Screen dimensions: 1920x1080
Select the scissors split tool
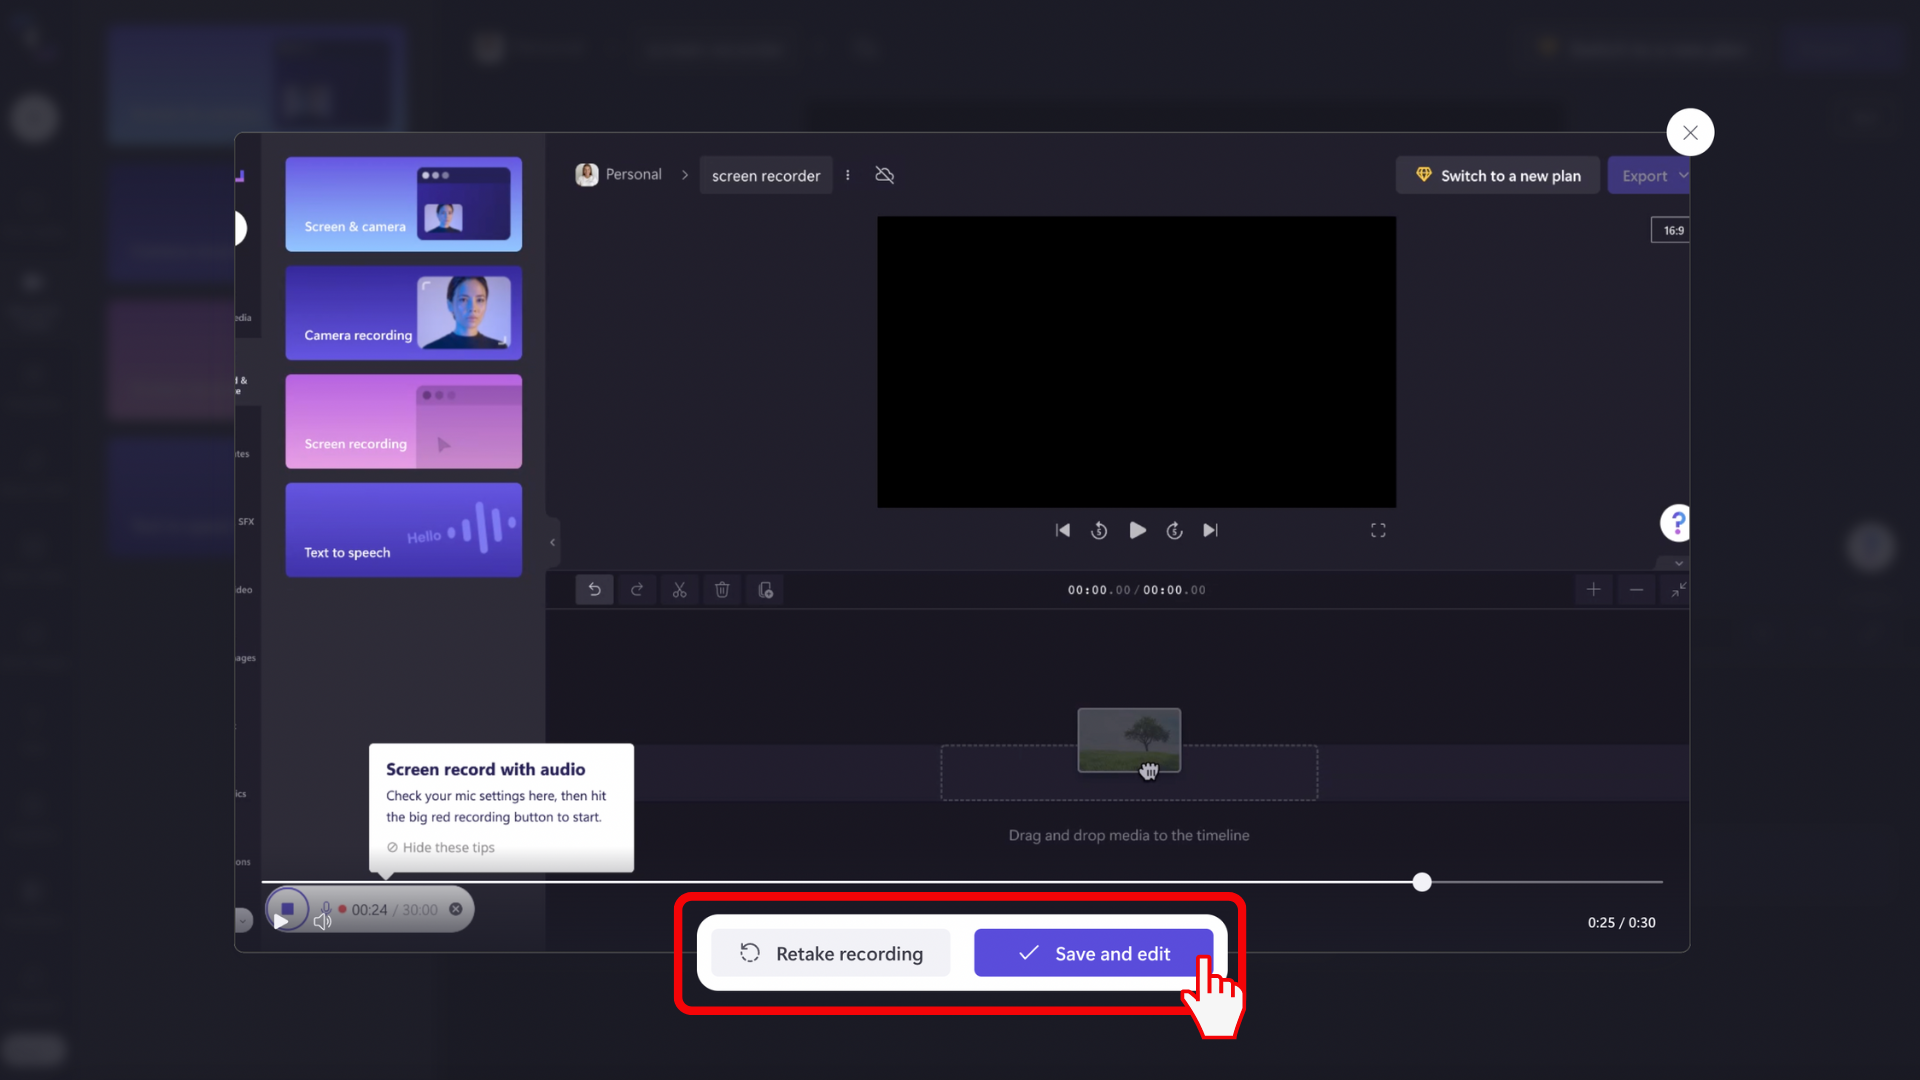[x=680, y=589]
